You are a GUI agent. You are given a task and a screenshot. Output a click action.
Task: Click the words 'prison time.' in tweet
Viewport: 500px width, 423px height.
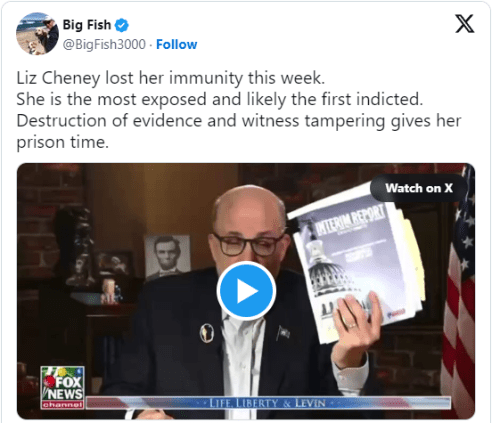63,142
